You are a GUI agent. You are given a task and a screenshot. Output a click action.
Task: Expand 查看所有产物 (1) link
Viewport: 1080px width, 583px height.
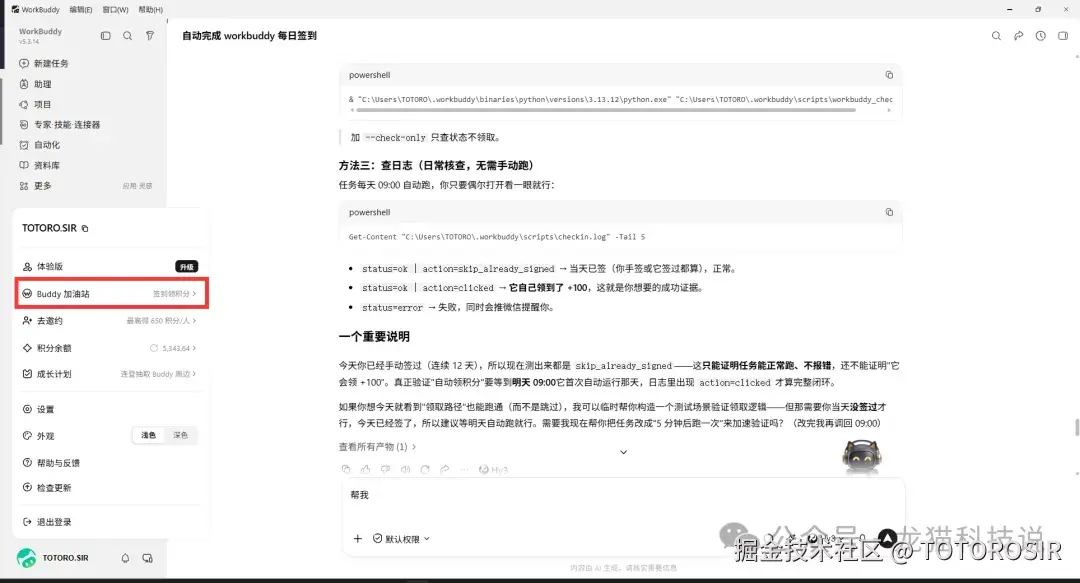377,447
